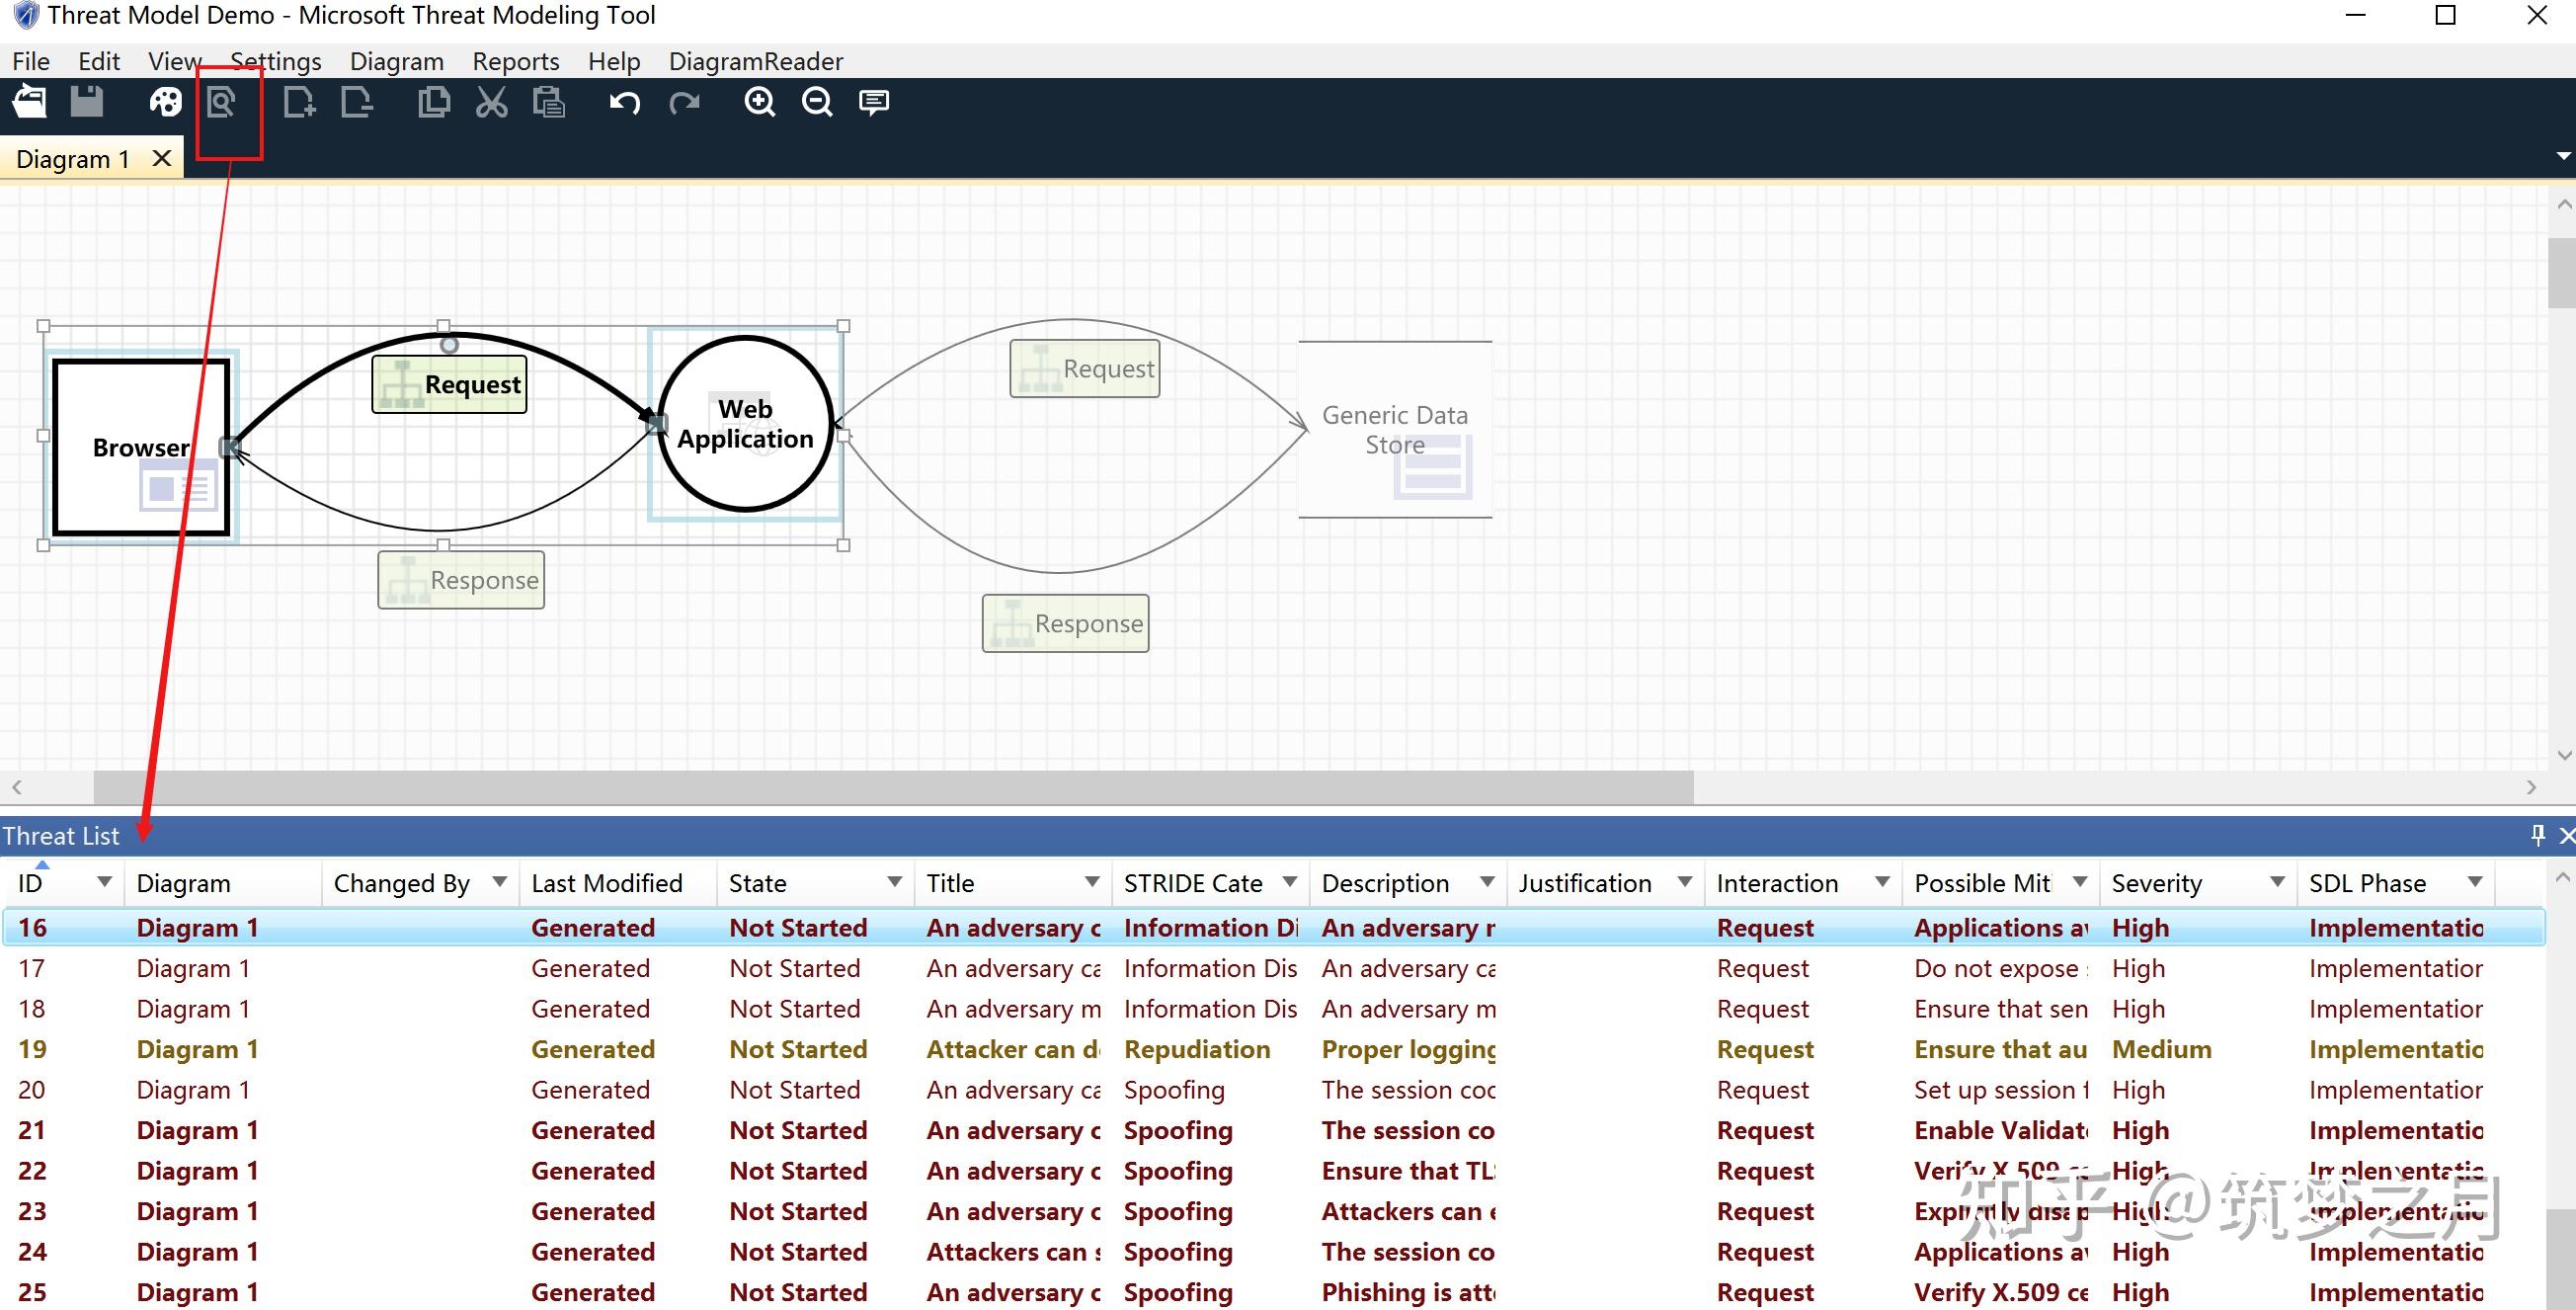Screen dimensions: 2576x1310
Task: Zoom in on the diagram canvas
Action: tap(759, 102)
